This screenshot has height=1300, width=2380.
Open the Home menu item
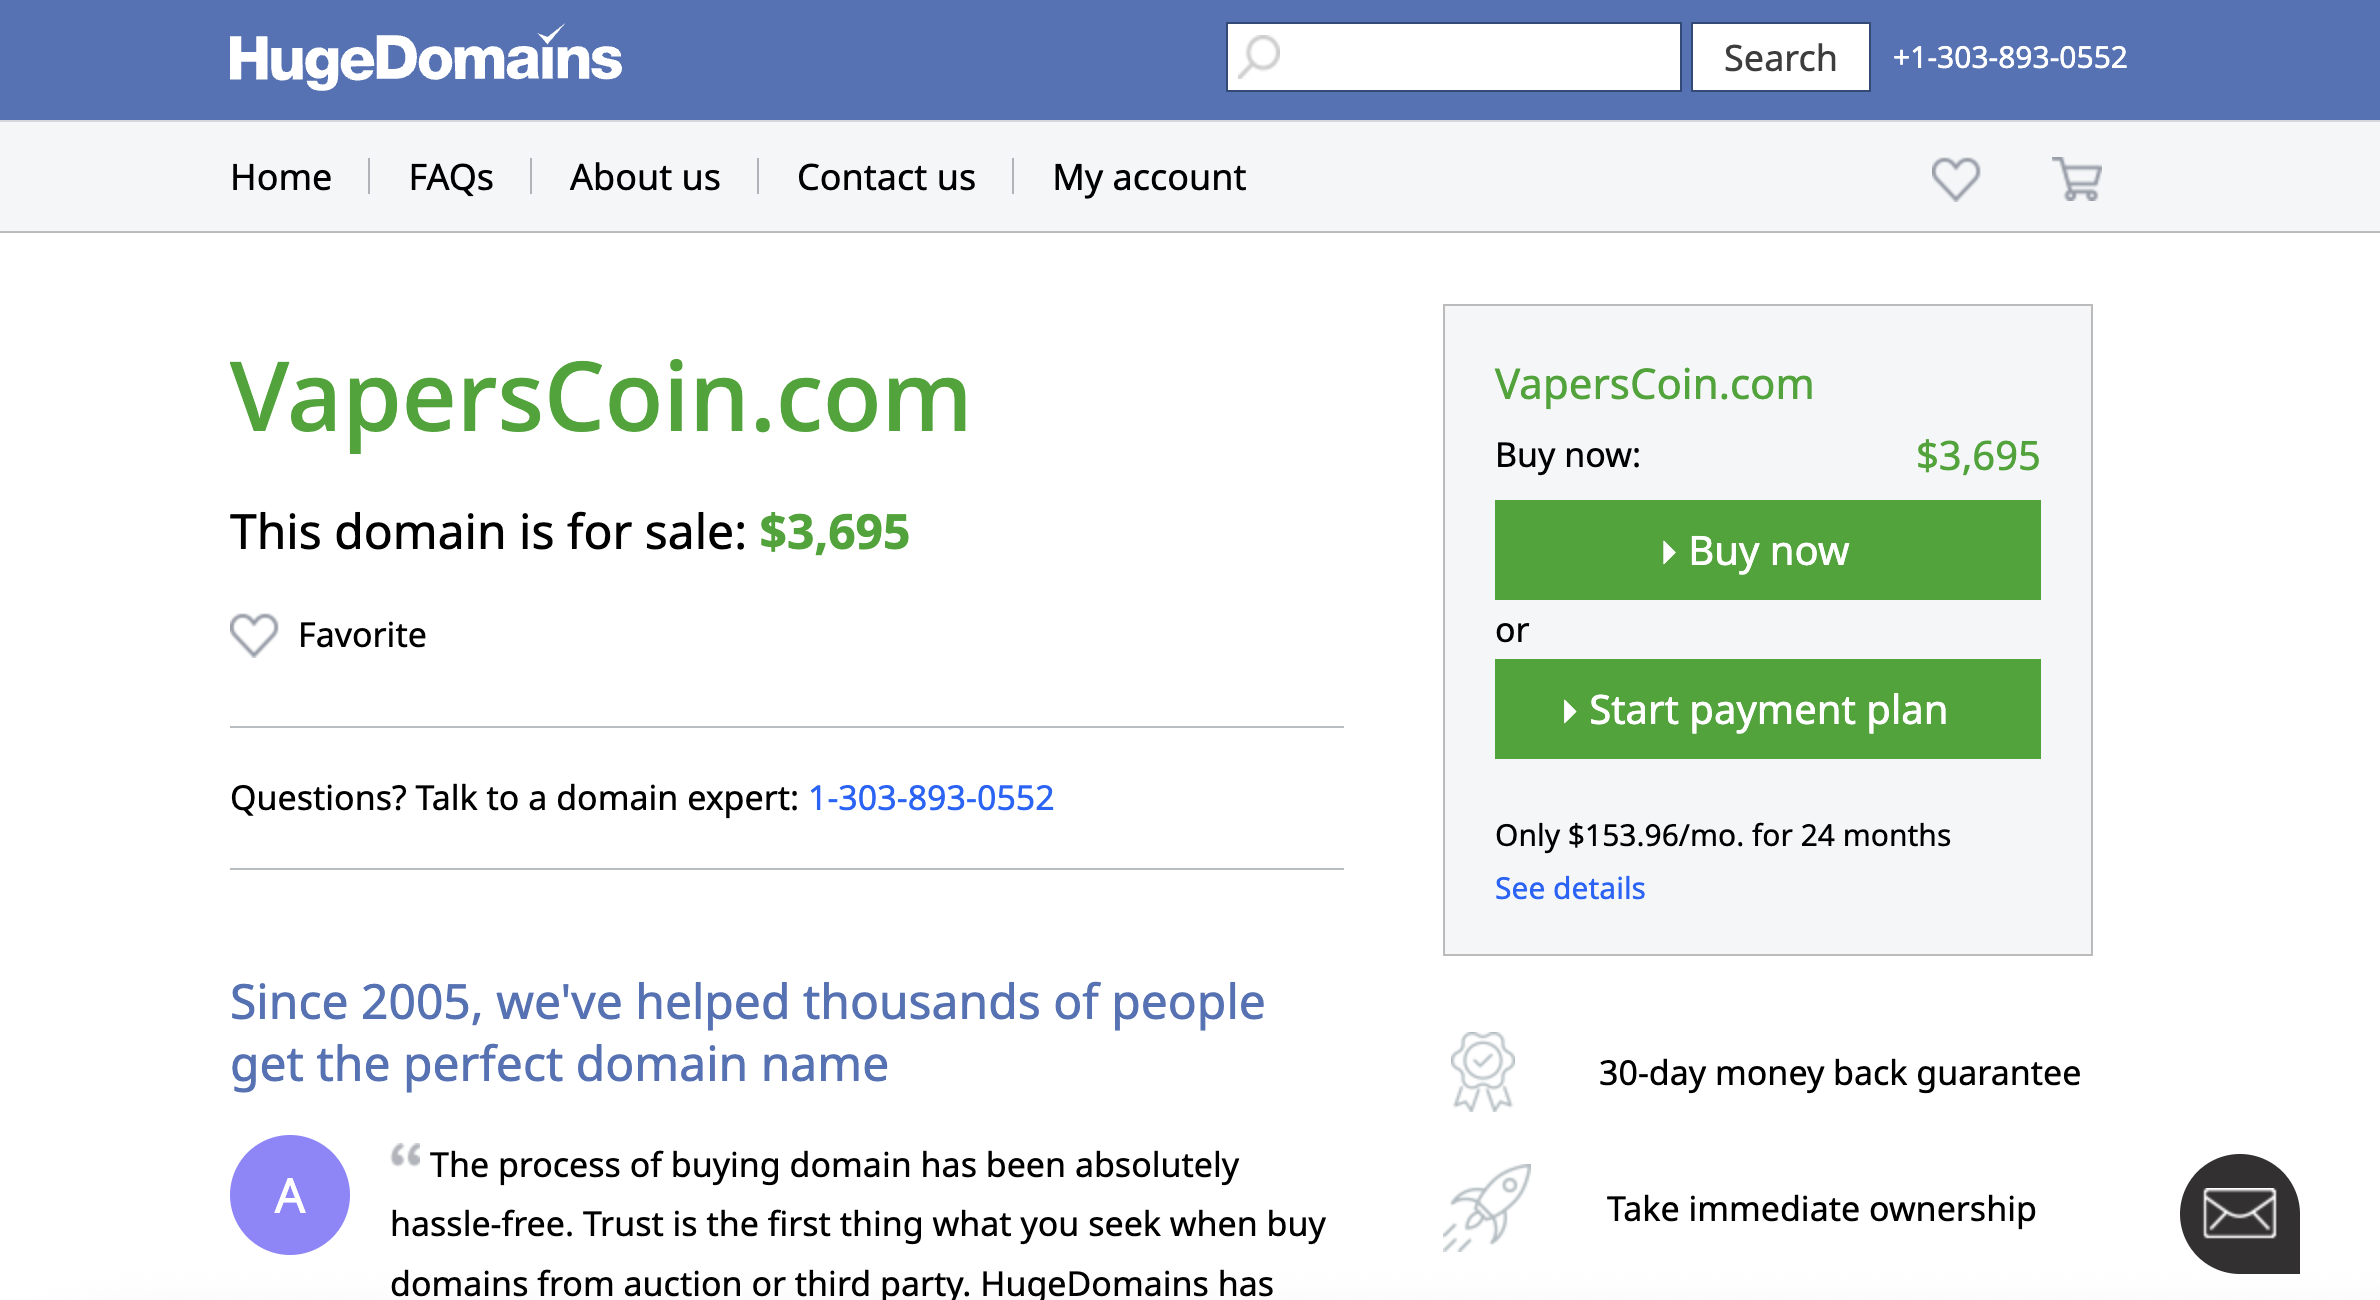click(281, 177)
